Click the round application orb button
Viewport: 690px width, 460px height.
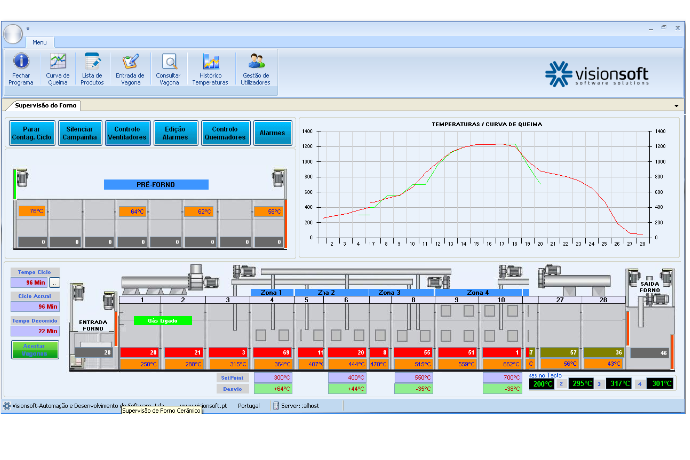pyautogui.click(x=13, y=34)
